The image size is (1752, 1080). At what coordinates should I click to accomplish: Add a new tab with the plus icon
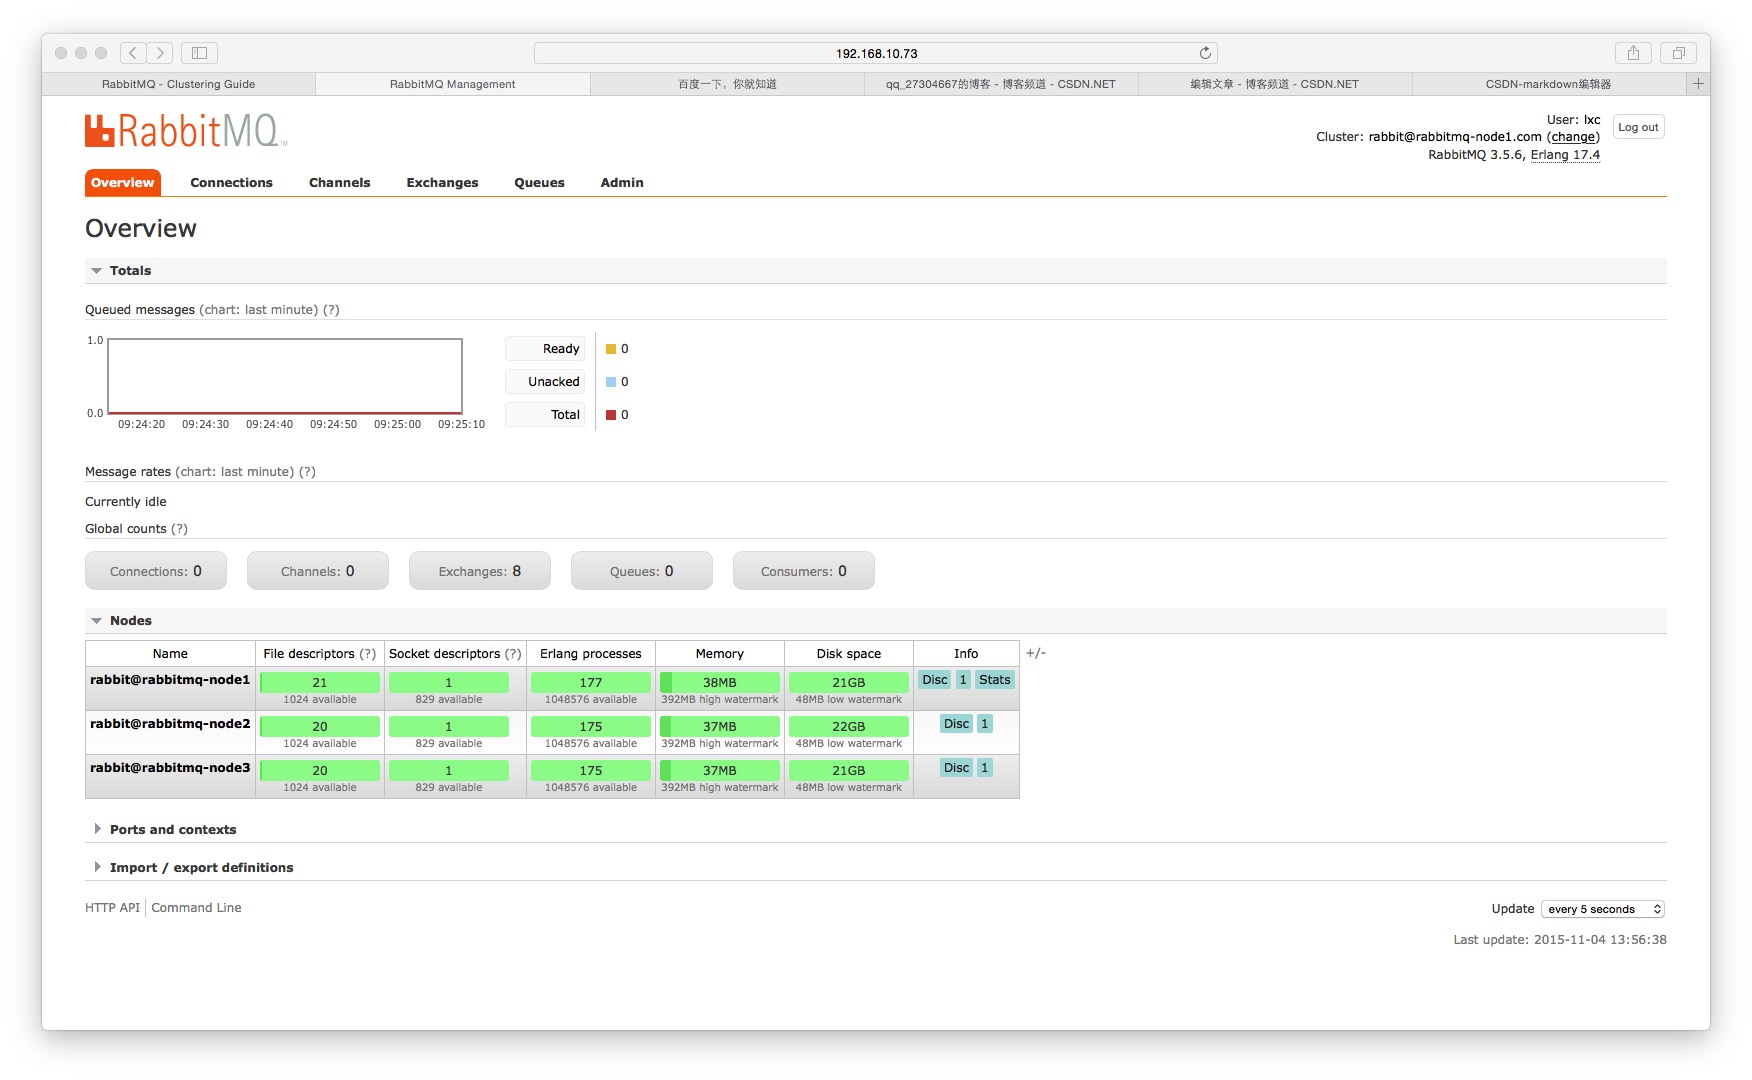click(1698, 84)
